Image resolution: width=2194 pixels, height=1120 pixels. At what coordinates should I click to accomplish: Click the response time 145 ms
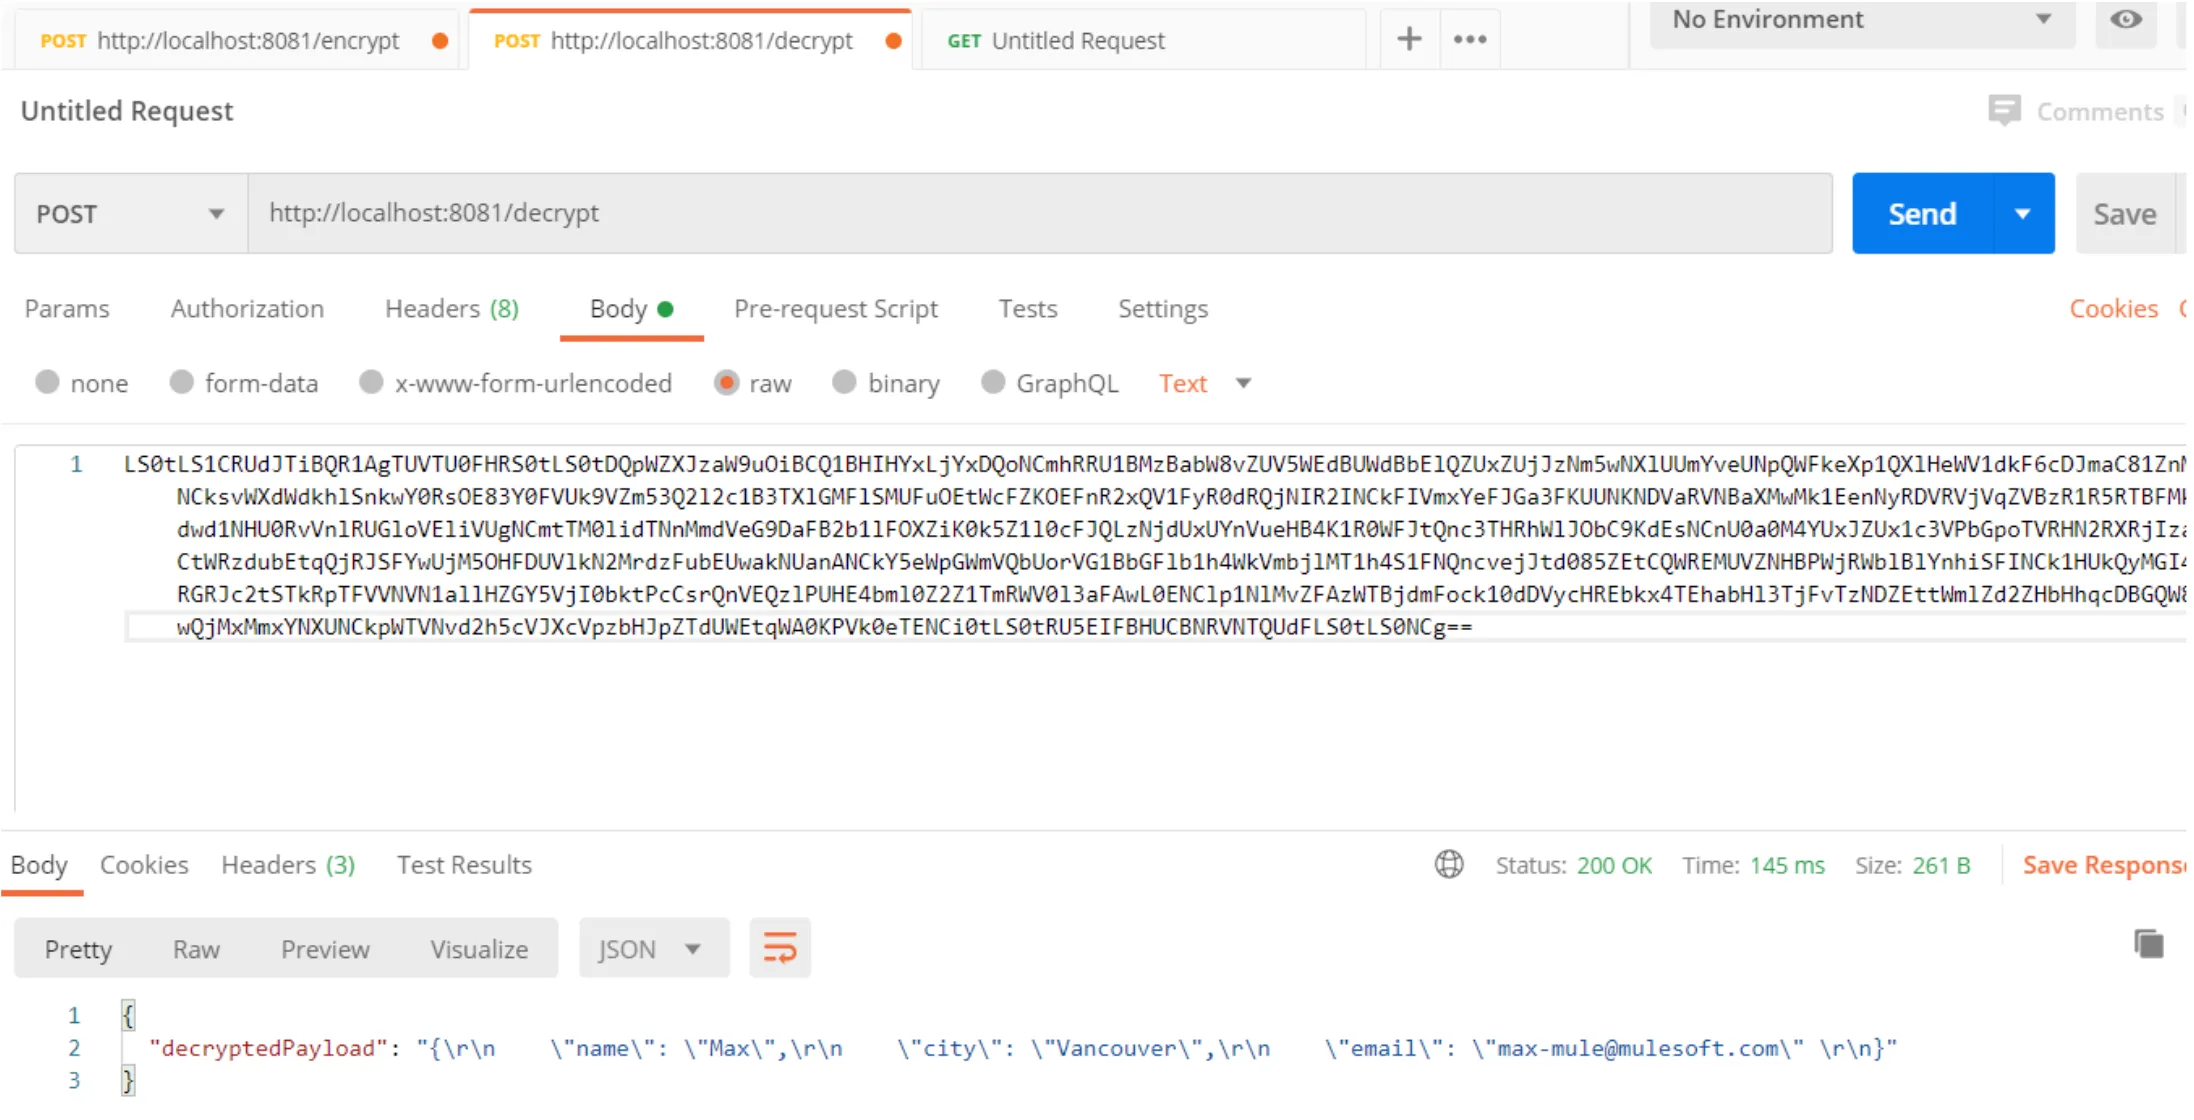pyautogui.click(x=1787, y=865)
